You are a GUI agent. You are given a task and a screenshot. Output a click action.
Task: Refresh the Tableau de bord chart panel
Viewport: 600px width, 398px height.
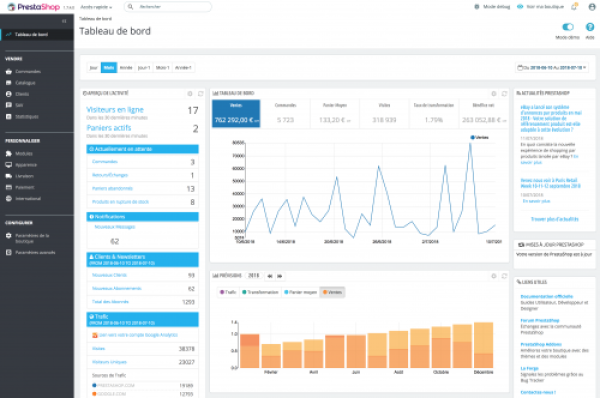tap(504, 93)
